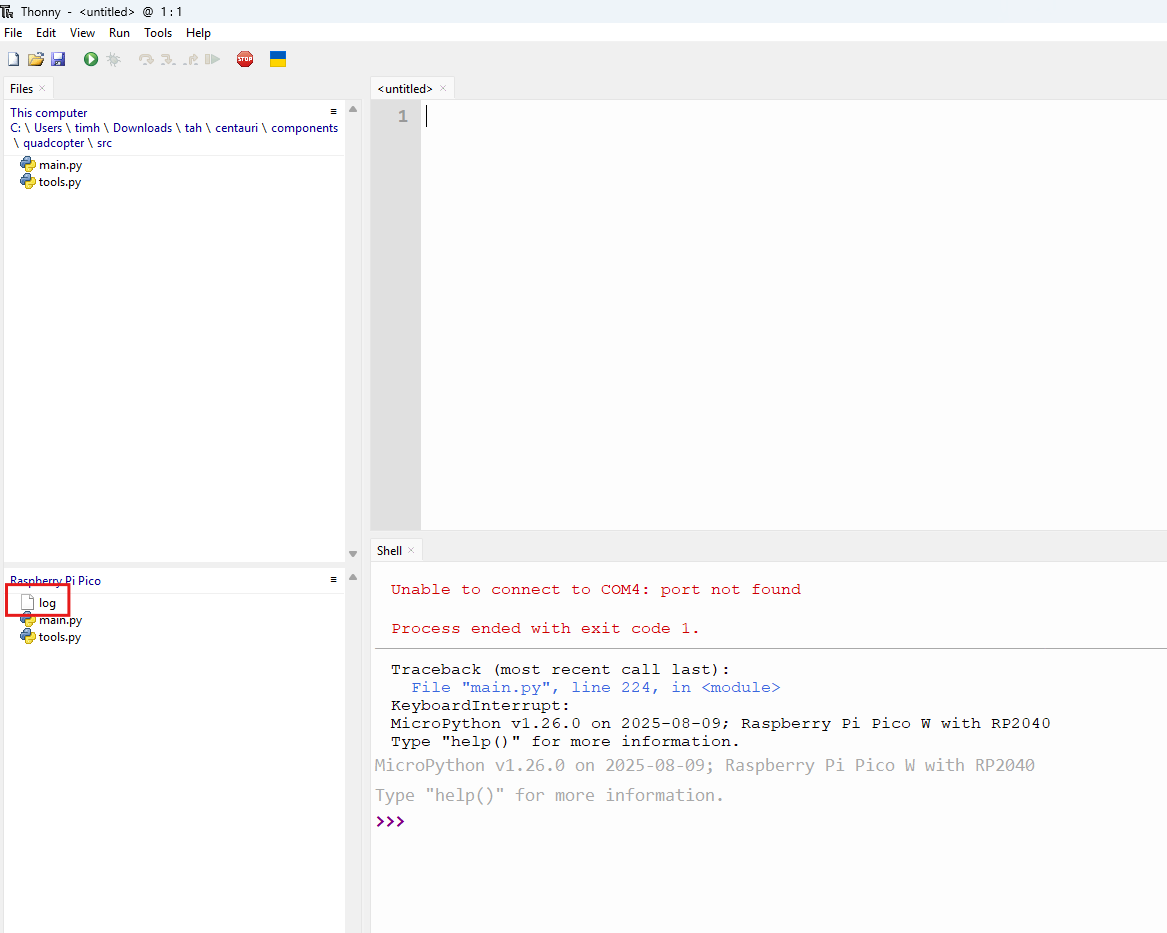
Task: Navigate to 'quadcopter' in the path breadcrumb
Action: point(54,143)
